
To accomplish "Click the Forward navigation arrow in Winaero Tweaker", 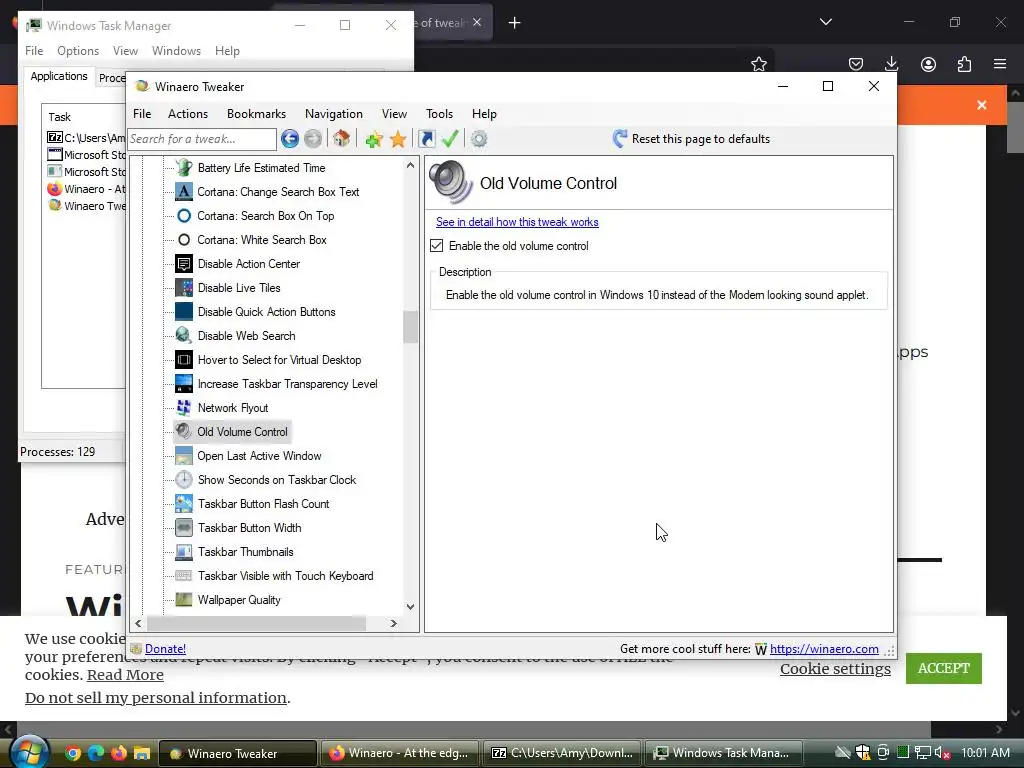I will click(x=313, y=138).
